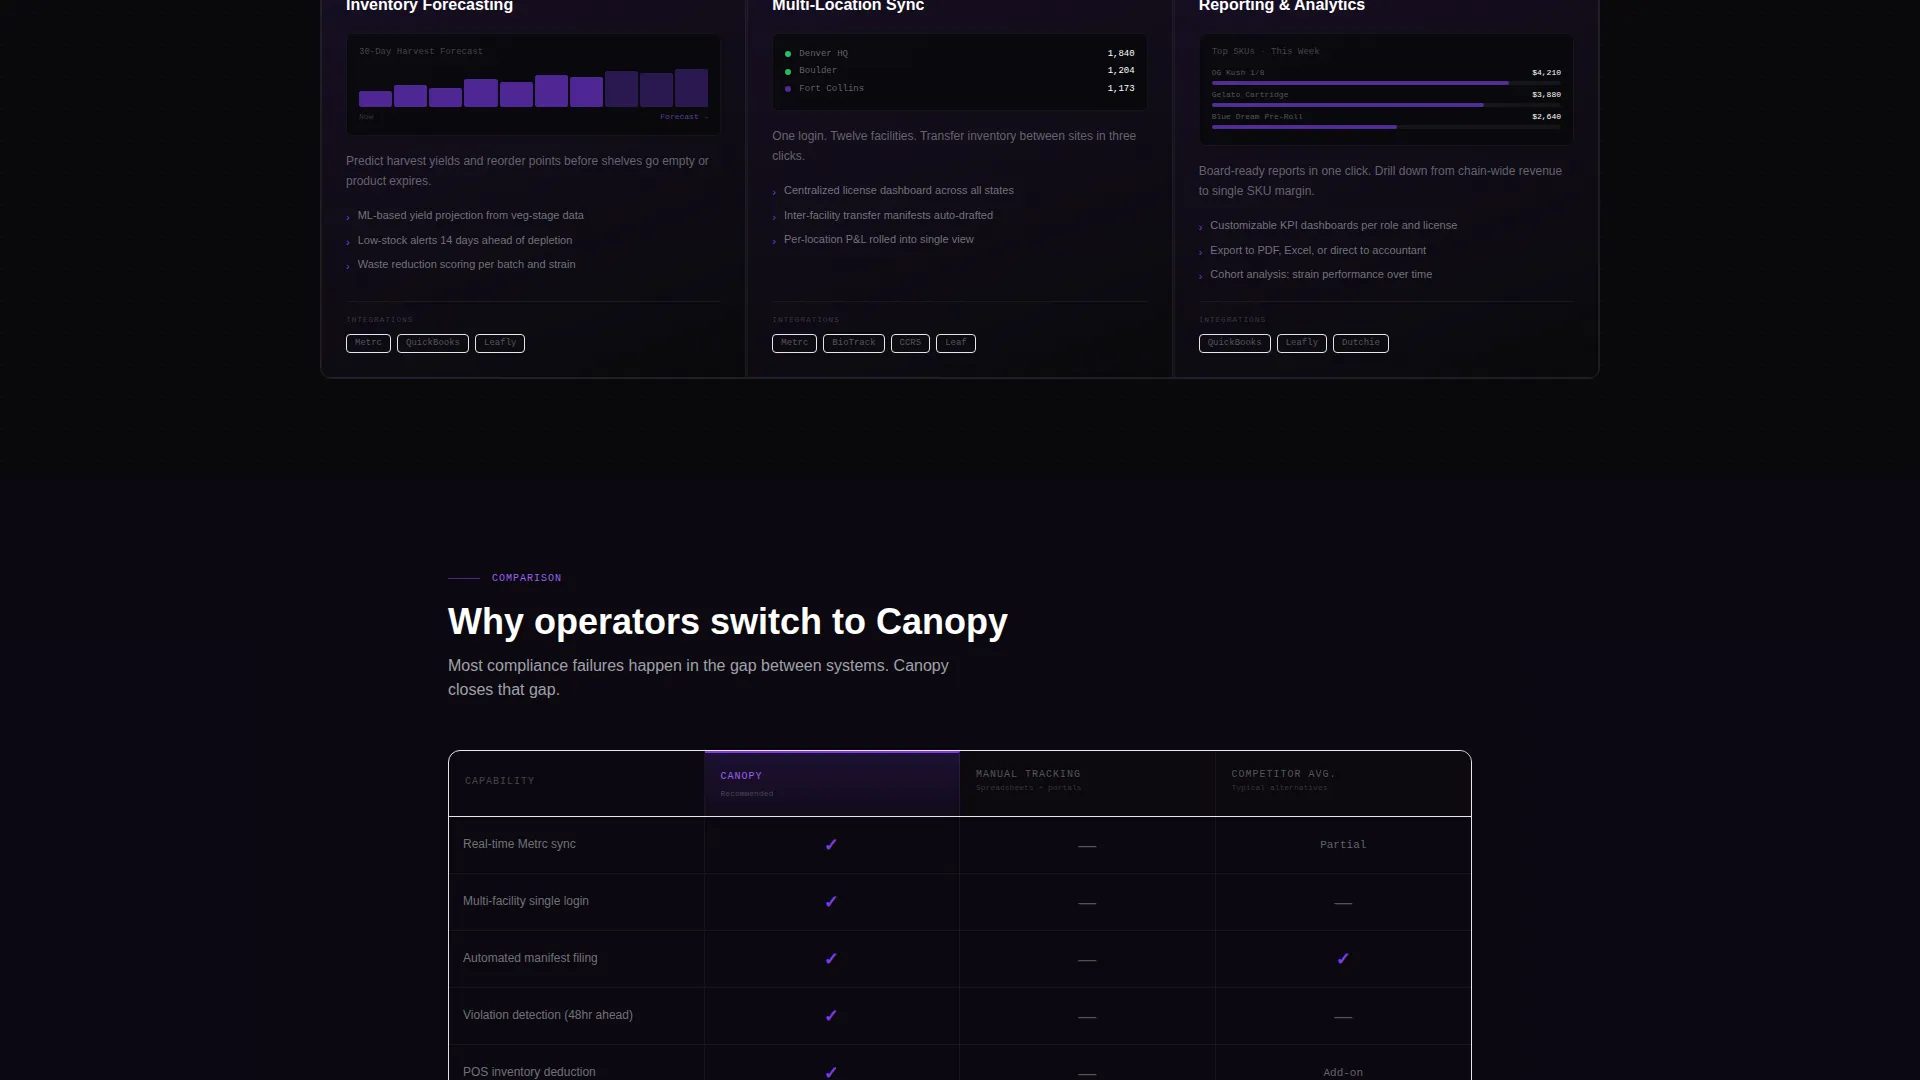This screenshot has width=1920, height=1080.
Task: Click the Canopy checkmark for Multi-facility single login
Action: coord(831,902)
